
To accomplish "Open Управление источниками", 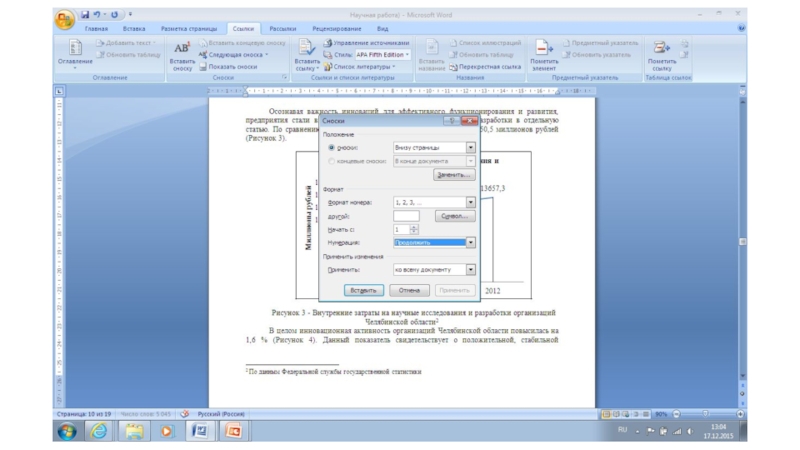I will pyautogui.click(x=367, y=43).
